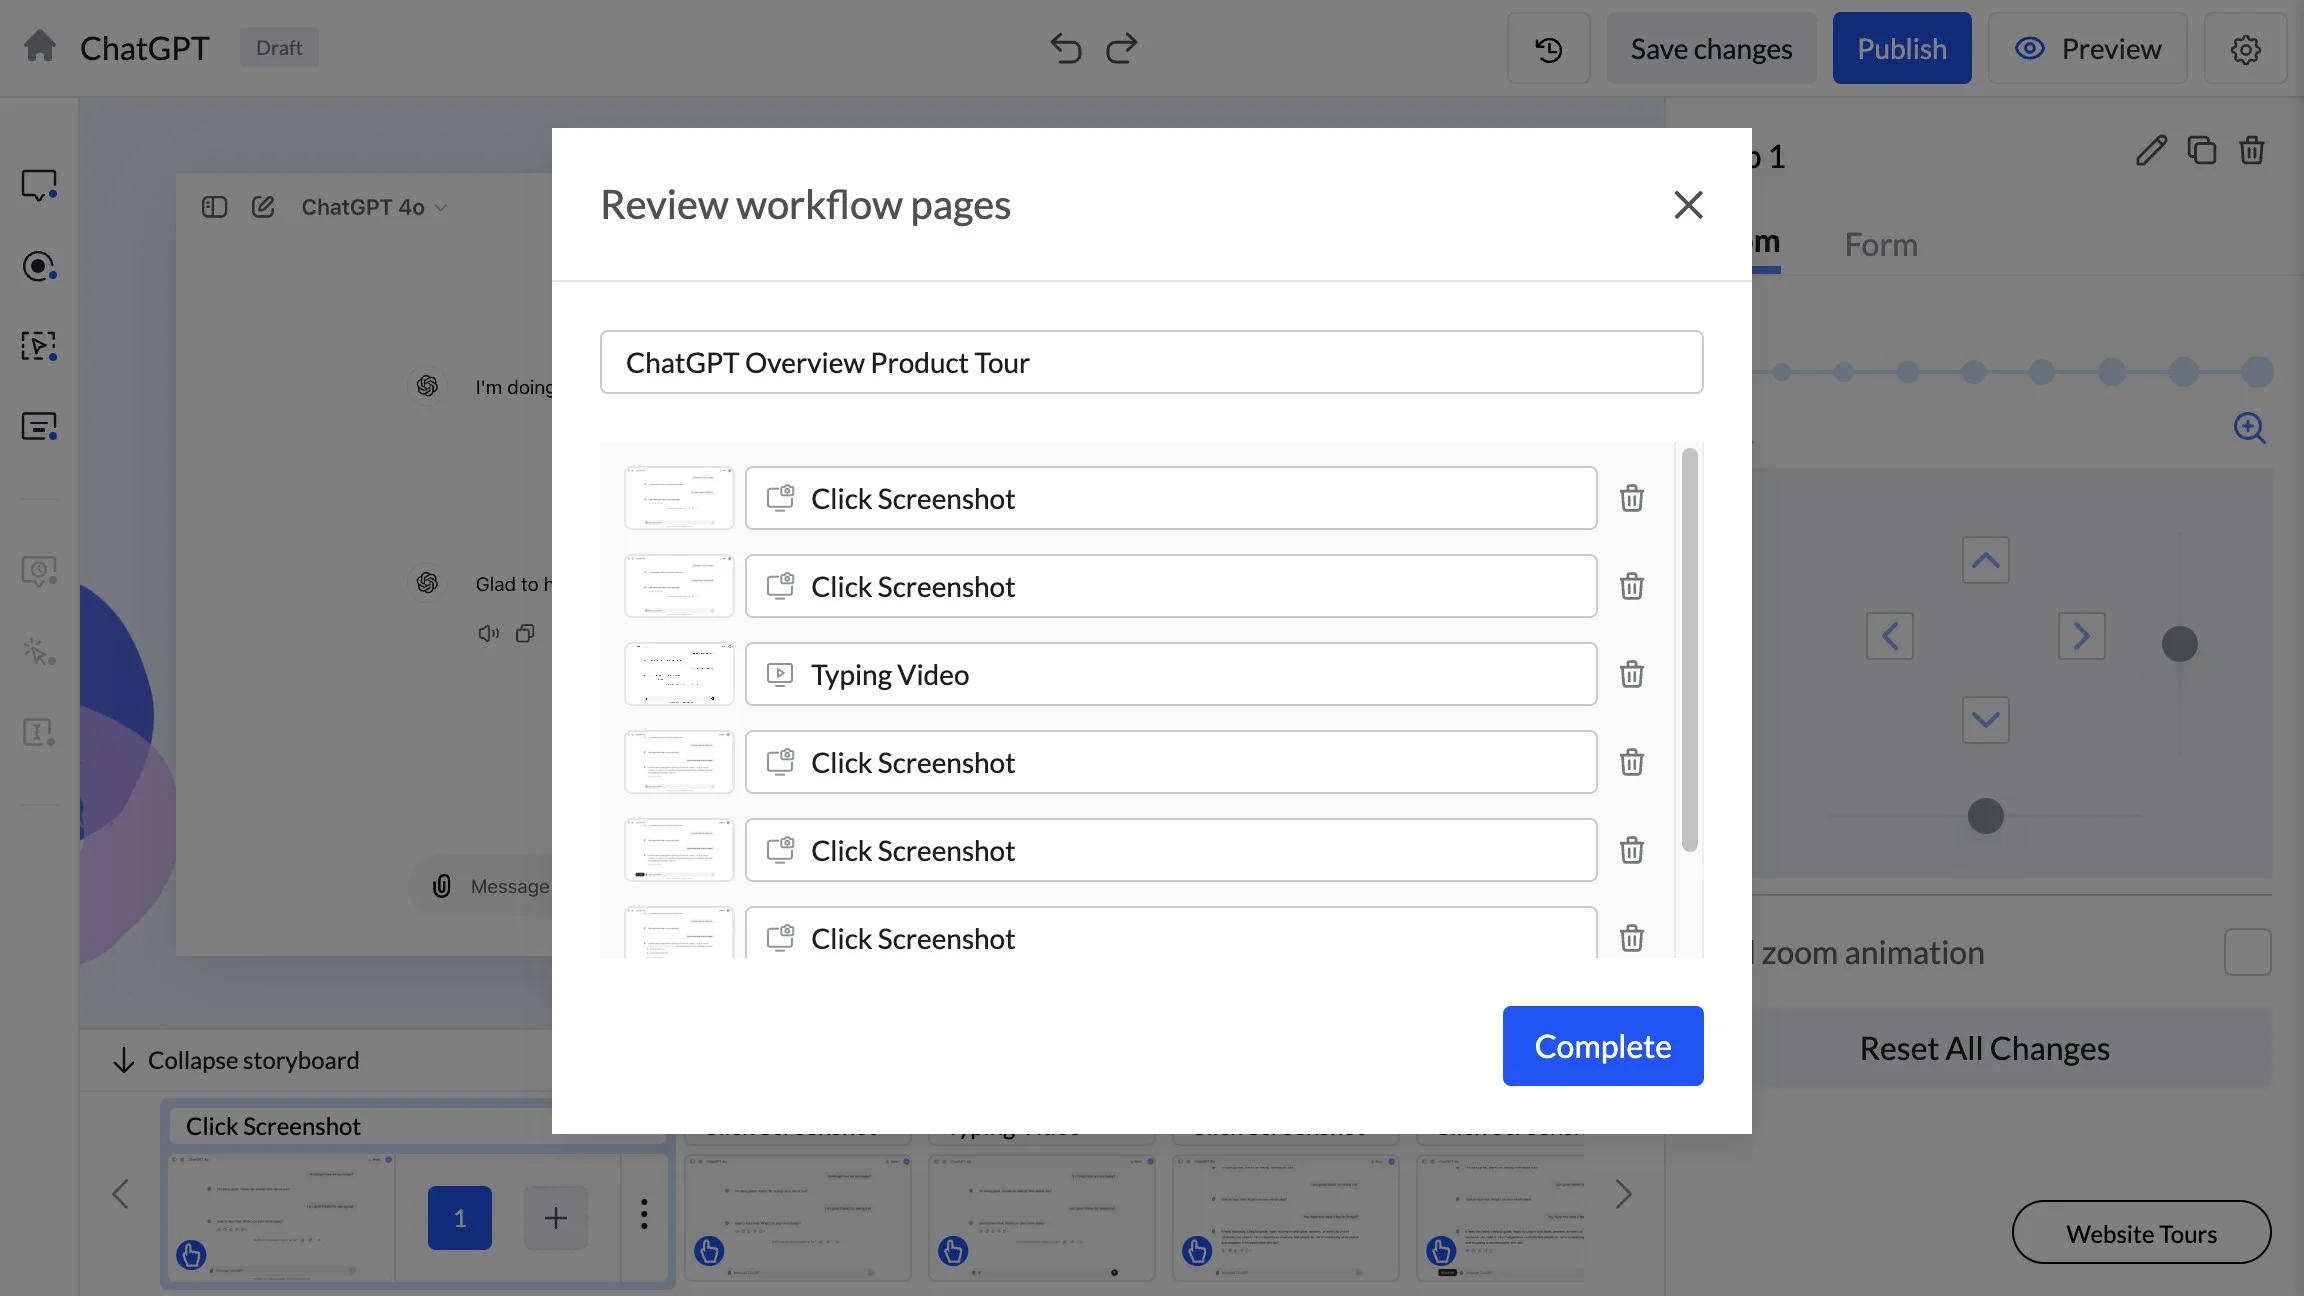Delete the fourth row Click Screenshot
Image resolution: width=2304 pixels, height=1296 pixels.
(1632, 762)
